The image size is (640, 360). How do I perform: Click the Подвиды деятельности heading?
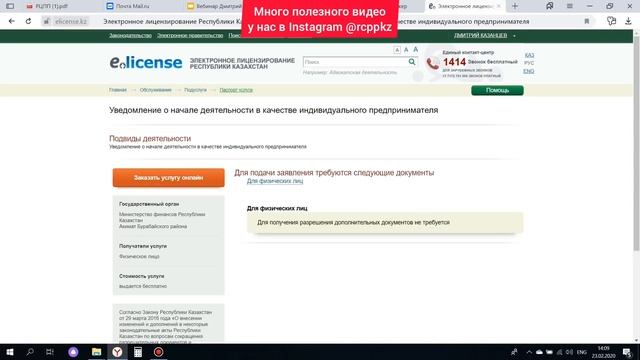[x=150, y=138]
